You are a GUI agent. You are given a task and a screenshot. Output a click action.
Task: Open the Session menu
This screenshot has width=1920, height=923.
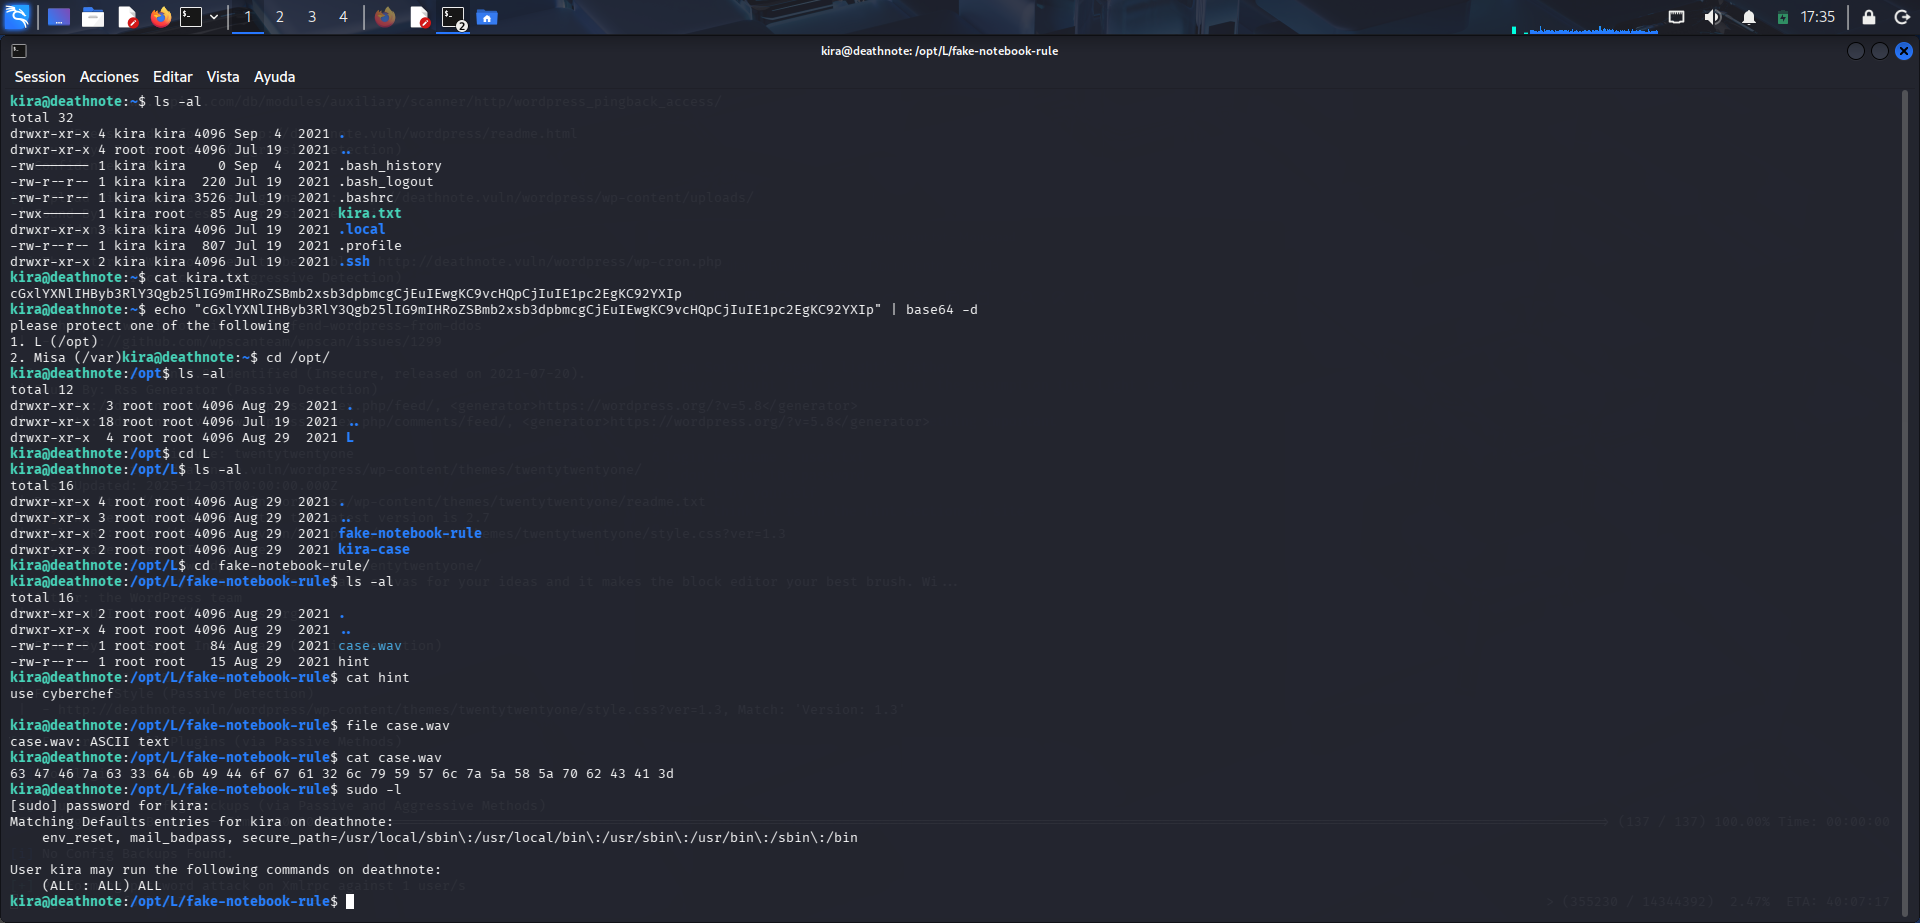pos(39,76)
